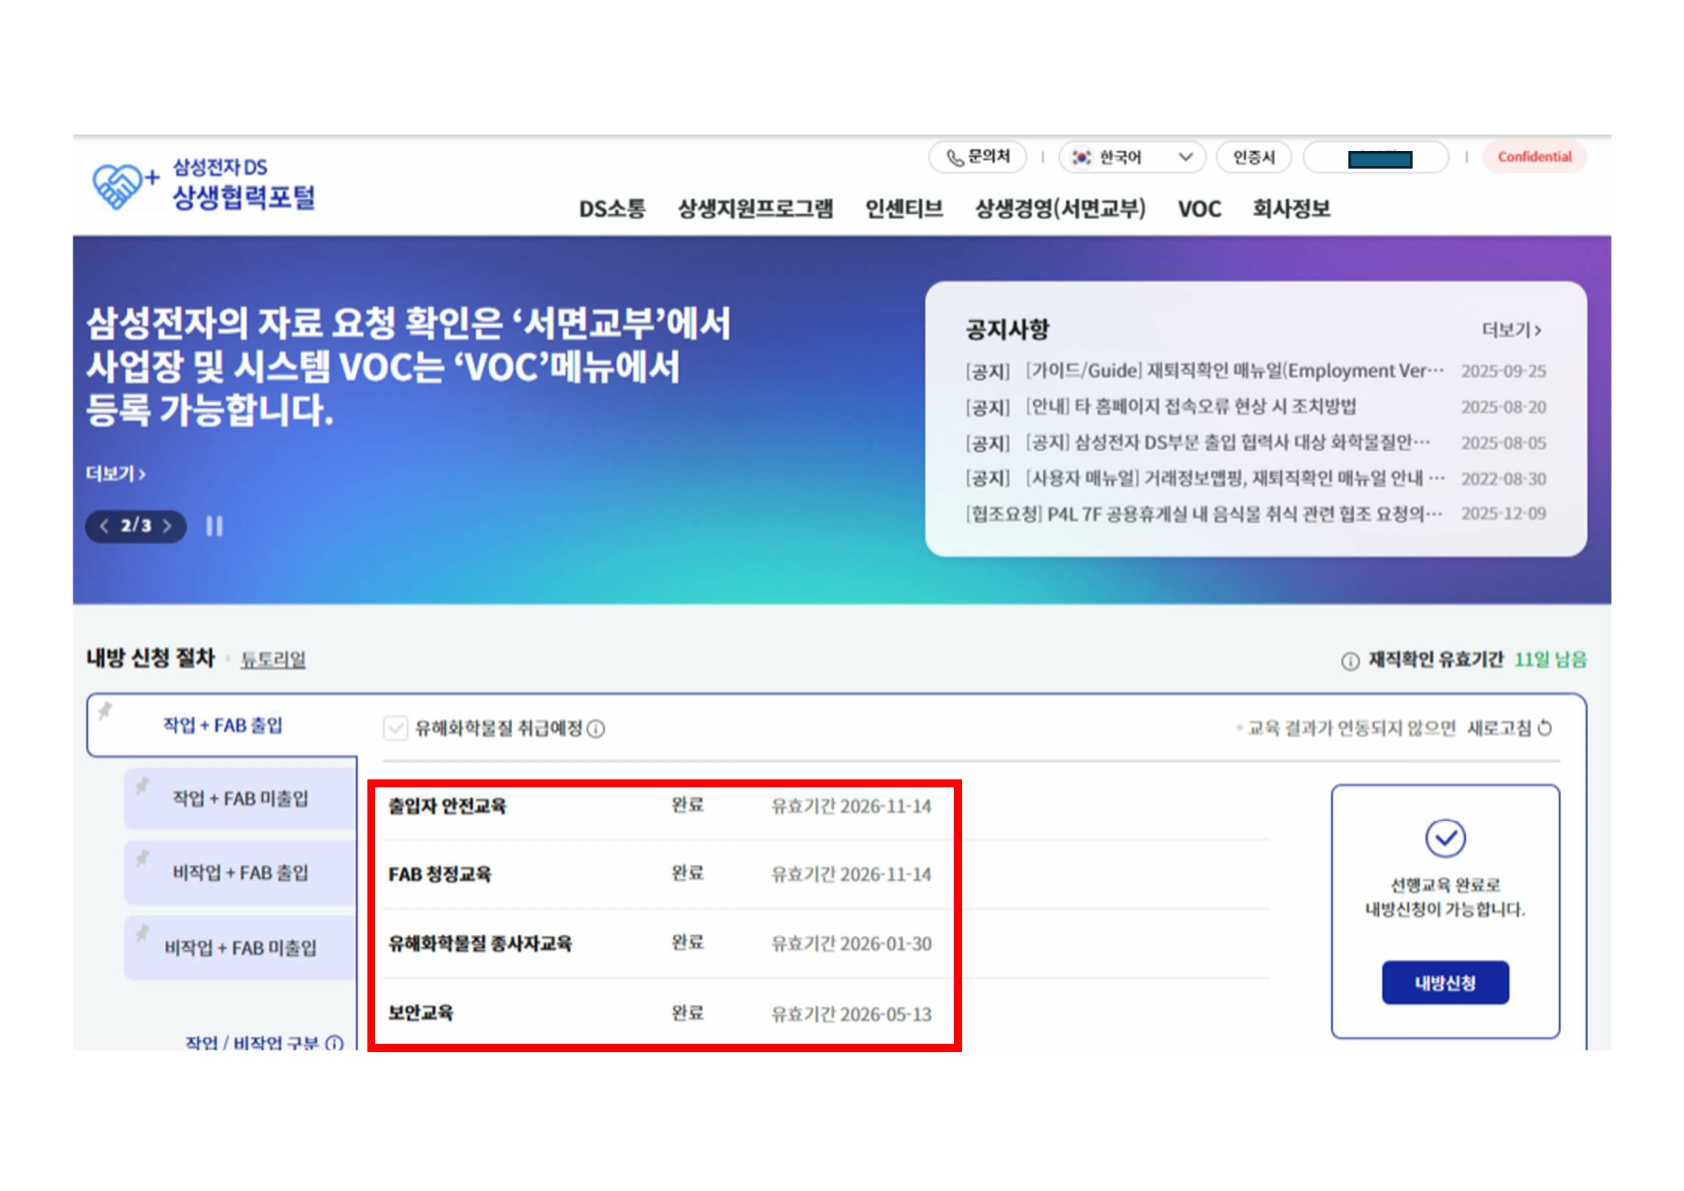Go to the next banner slide
Screen dimensions: 1684x1191
(168, 526)
